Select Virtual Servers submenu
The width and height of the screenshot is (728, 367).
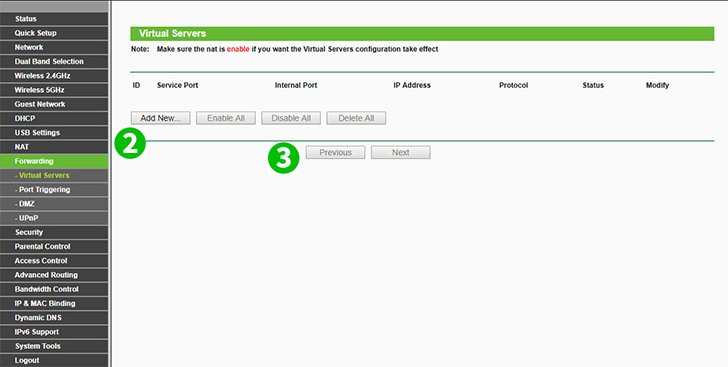click(54, 176)
